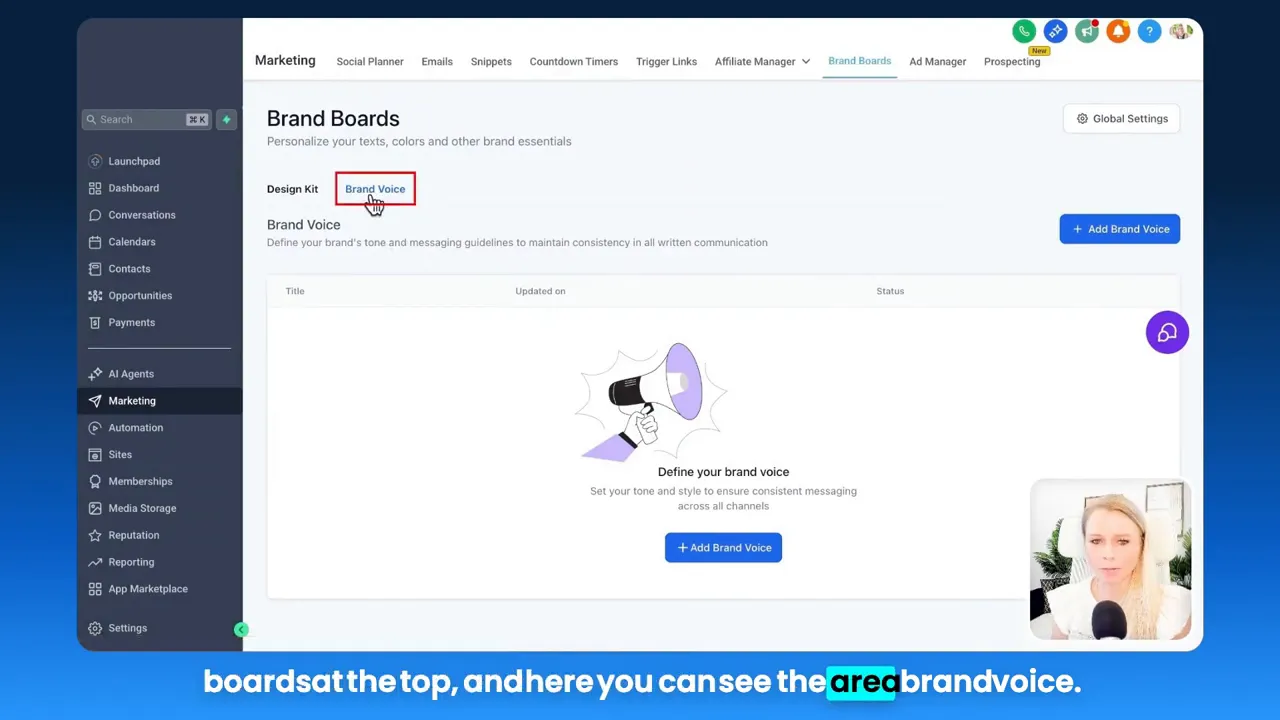Click the Global Settings button
This screenshot has height=720, width=1280.
click(x=1122, y=118)
